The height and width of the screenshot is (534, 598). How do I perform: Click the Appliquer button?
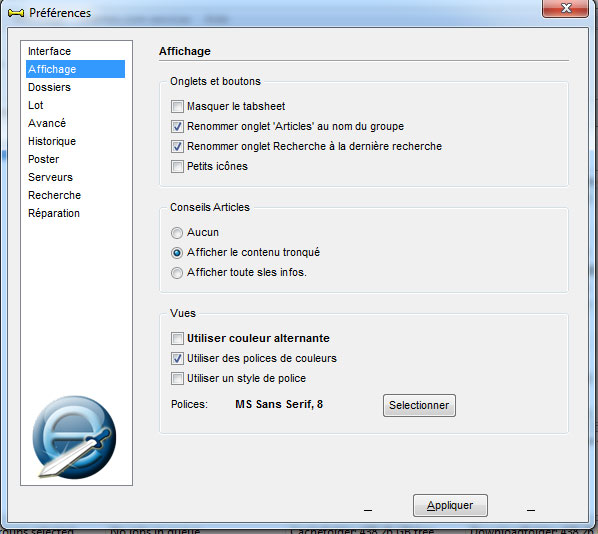click(x=450, y=505)
